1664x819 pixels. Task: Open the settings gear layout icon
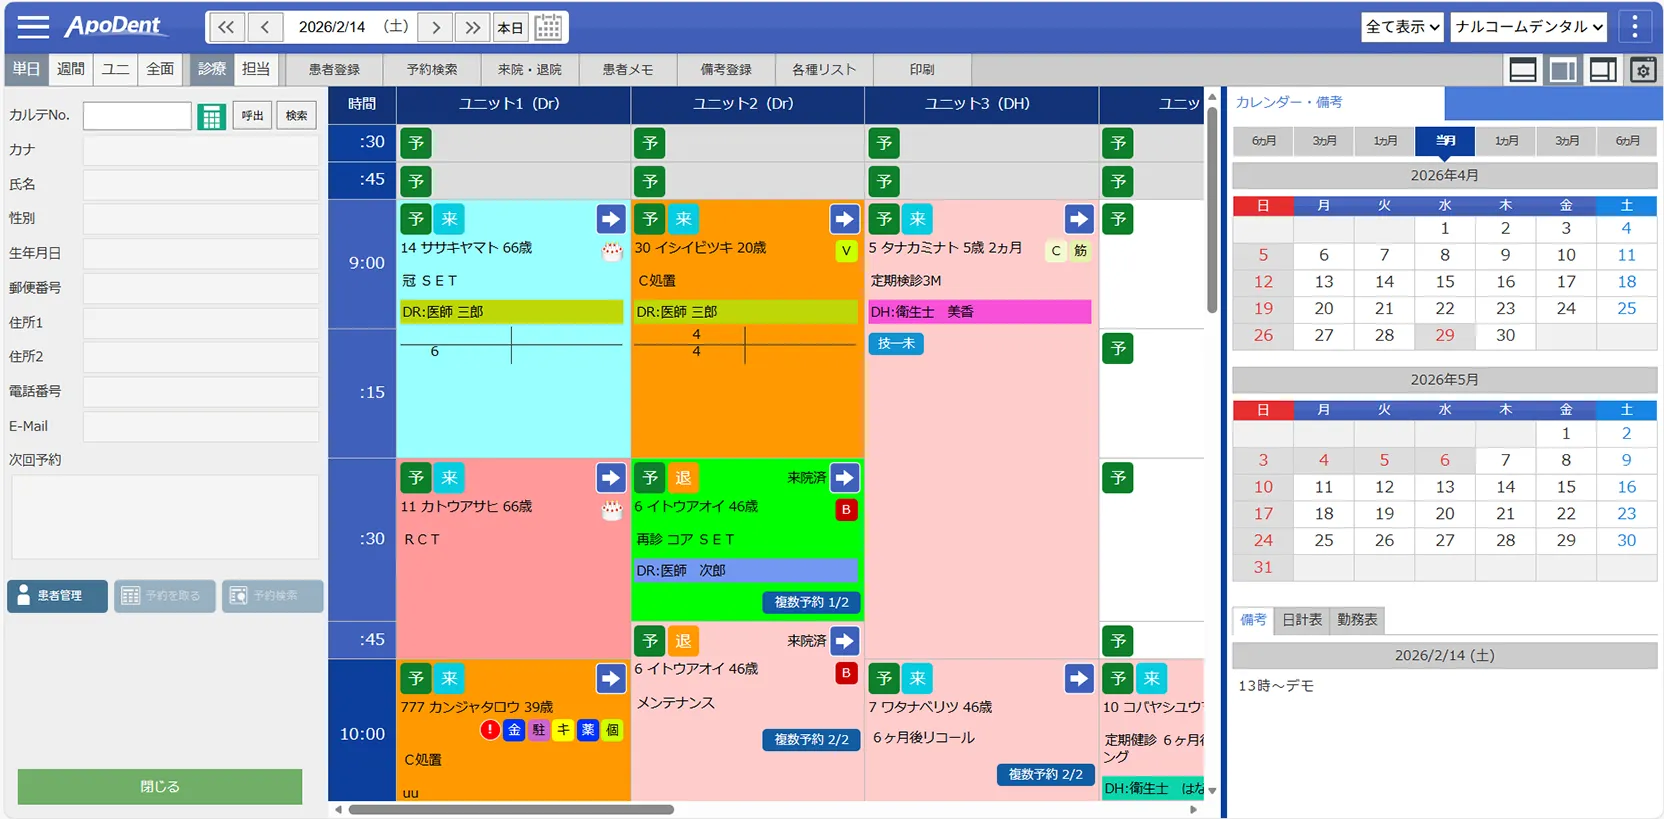[x=1643, y=70]
